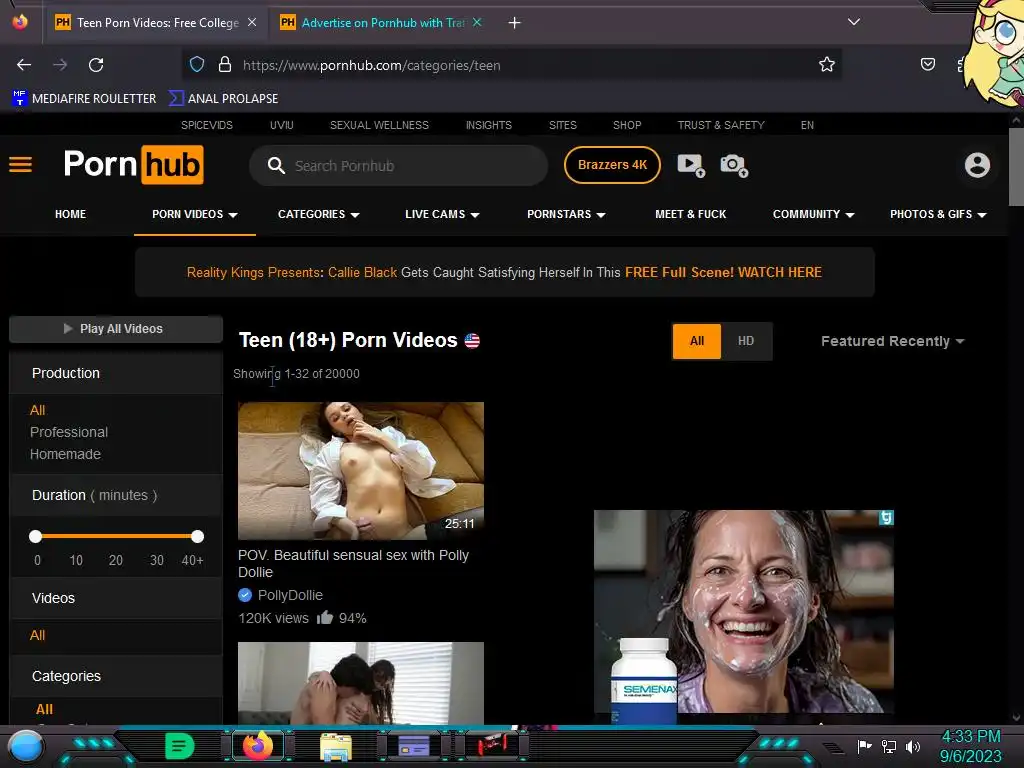The image size is (1024, 768).
Task: Go to the HOME nav item
Action: coord(71,214)
